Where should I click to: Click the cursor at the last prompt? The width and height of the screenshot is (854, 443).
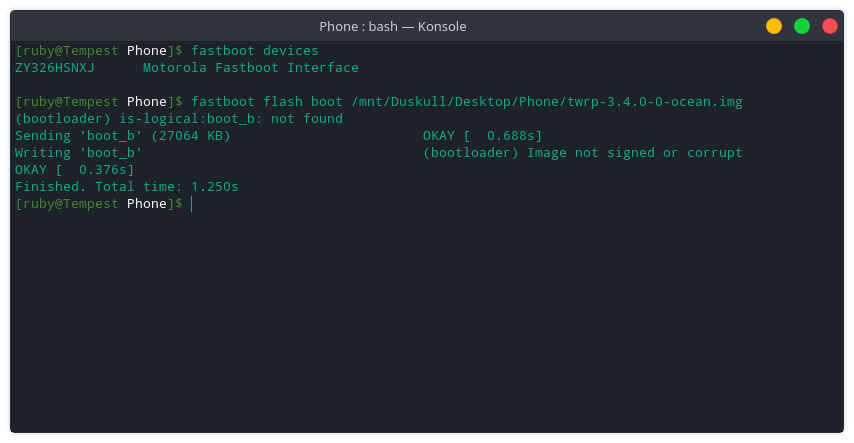tap(192, 204)
